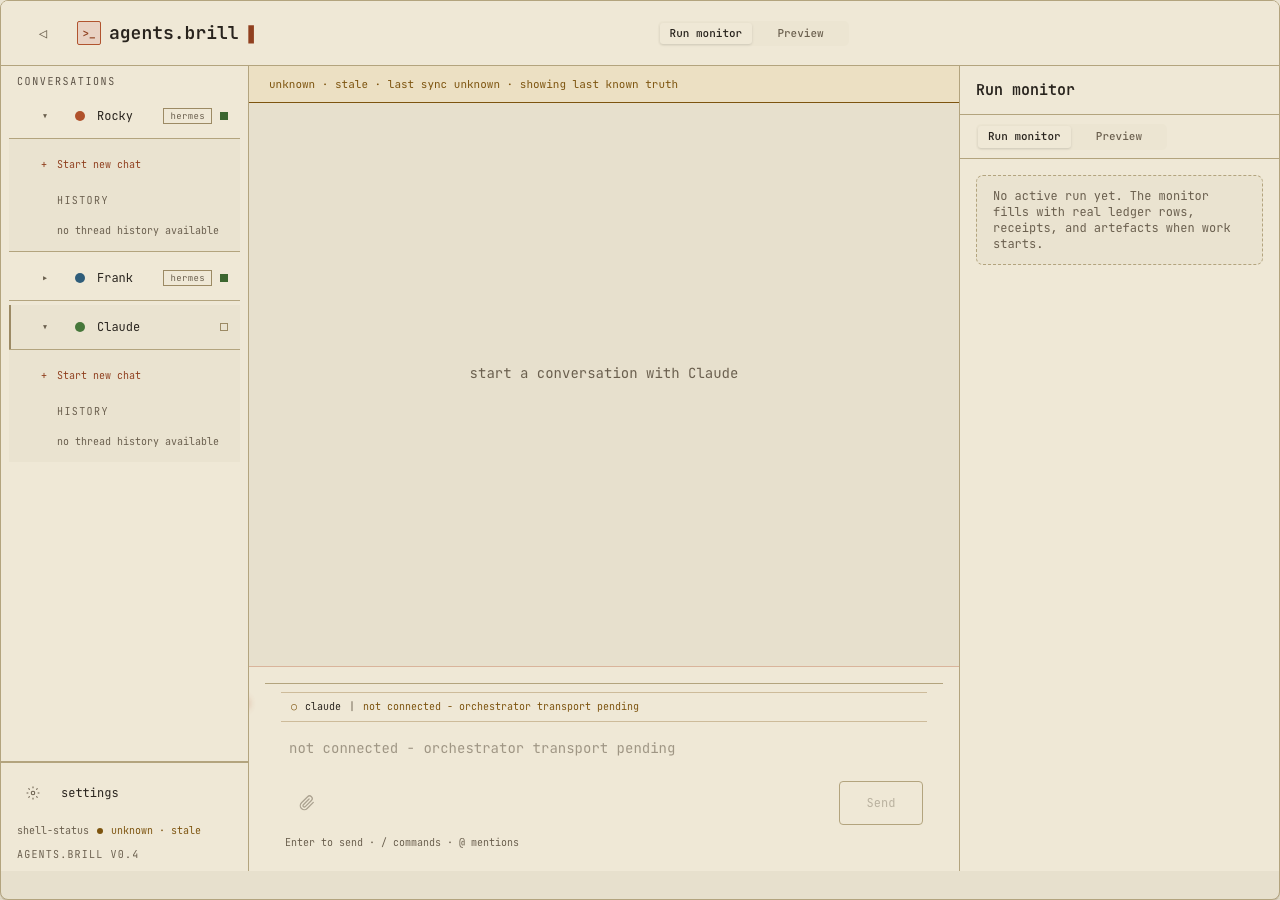Image resolution: width=1280 pixels, height=900 pixels.
Task: Click the settings gear icon
Action: pyautogui.click(x=33, y=793)
